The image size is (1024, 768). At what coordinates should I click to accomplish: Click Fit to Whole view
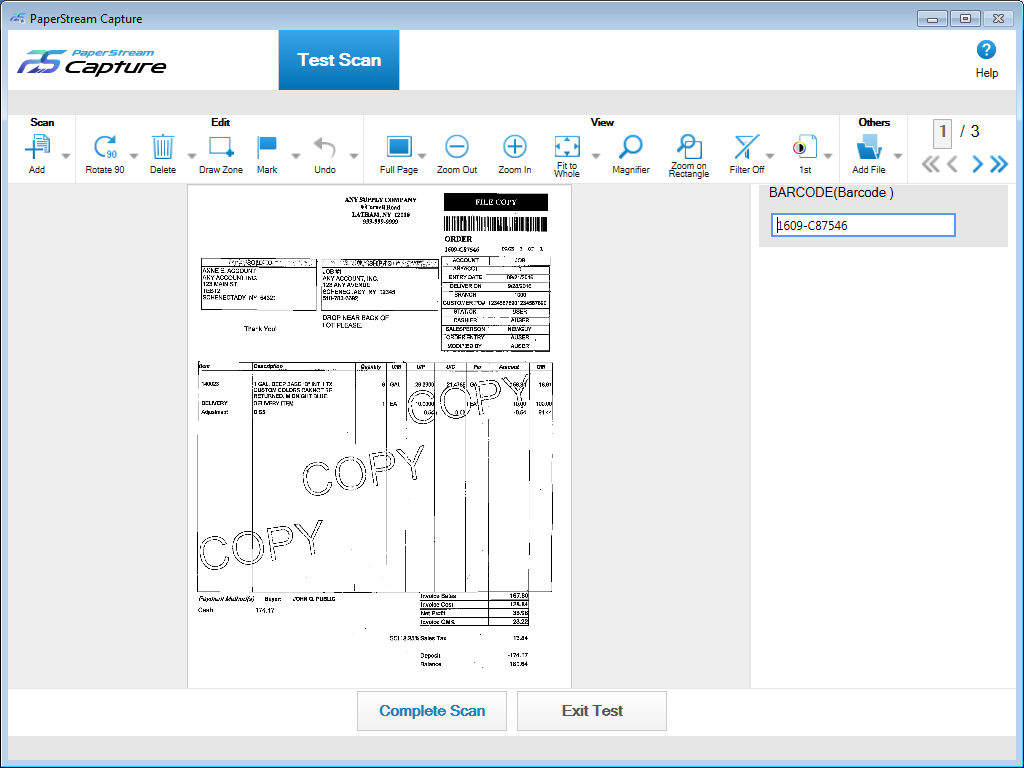[566, 148]
